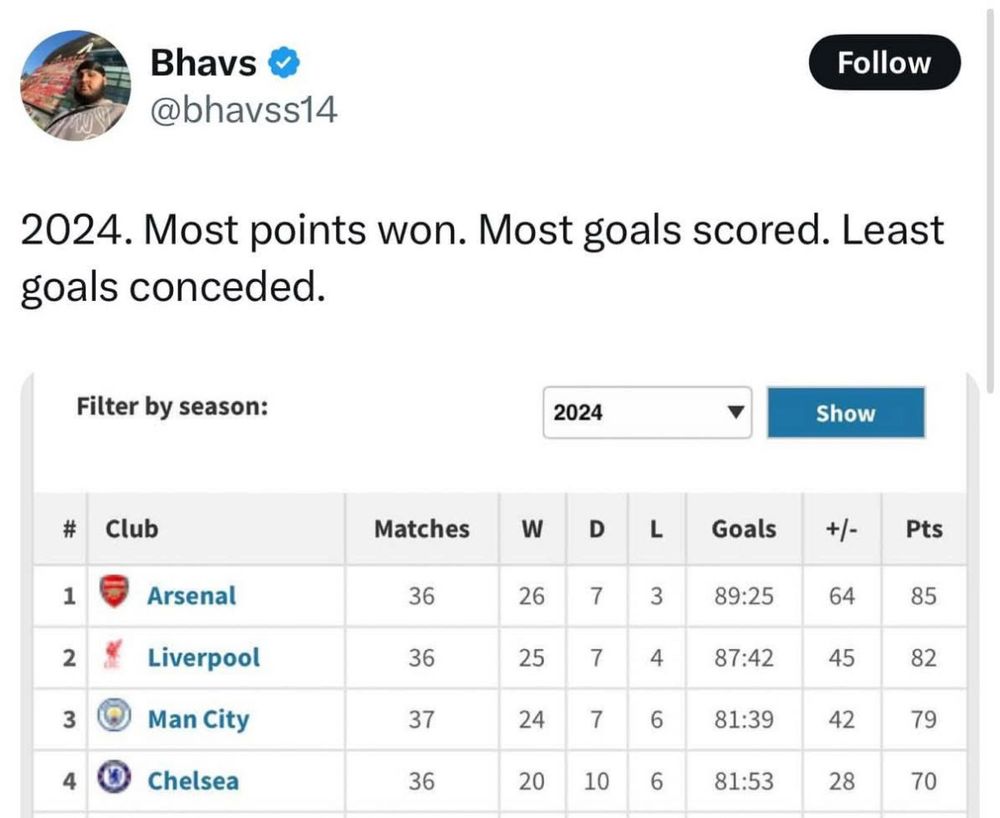The width and height of the screenshot is (1000, 818).
Task: Follow the Bhavs account
Action: pyautogui.click(x=883, y=63)
